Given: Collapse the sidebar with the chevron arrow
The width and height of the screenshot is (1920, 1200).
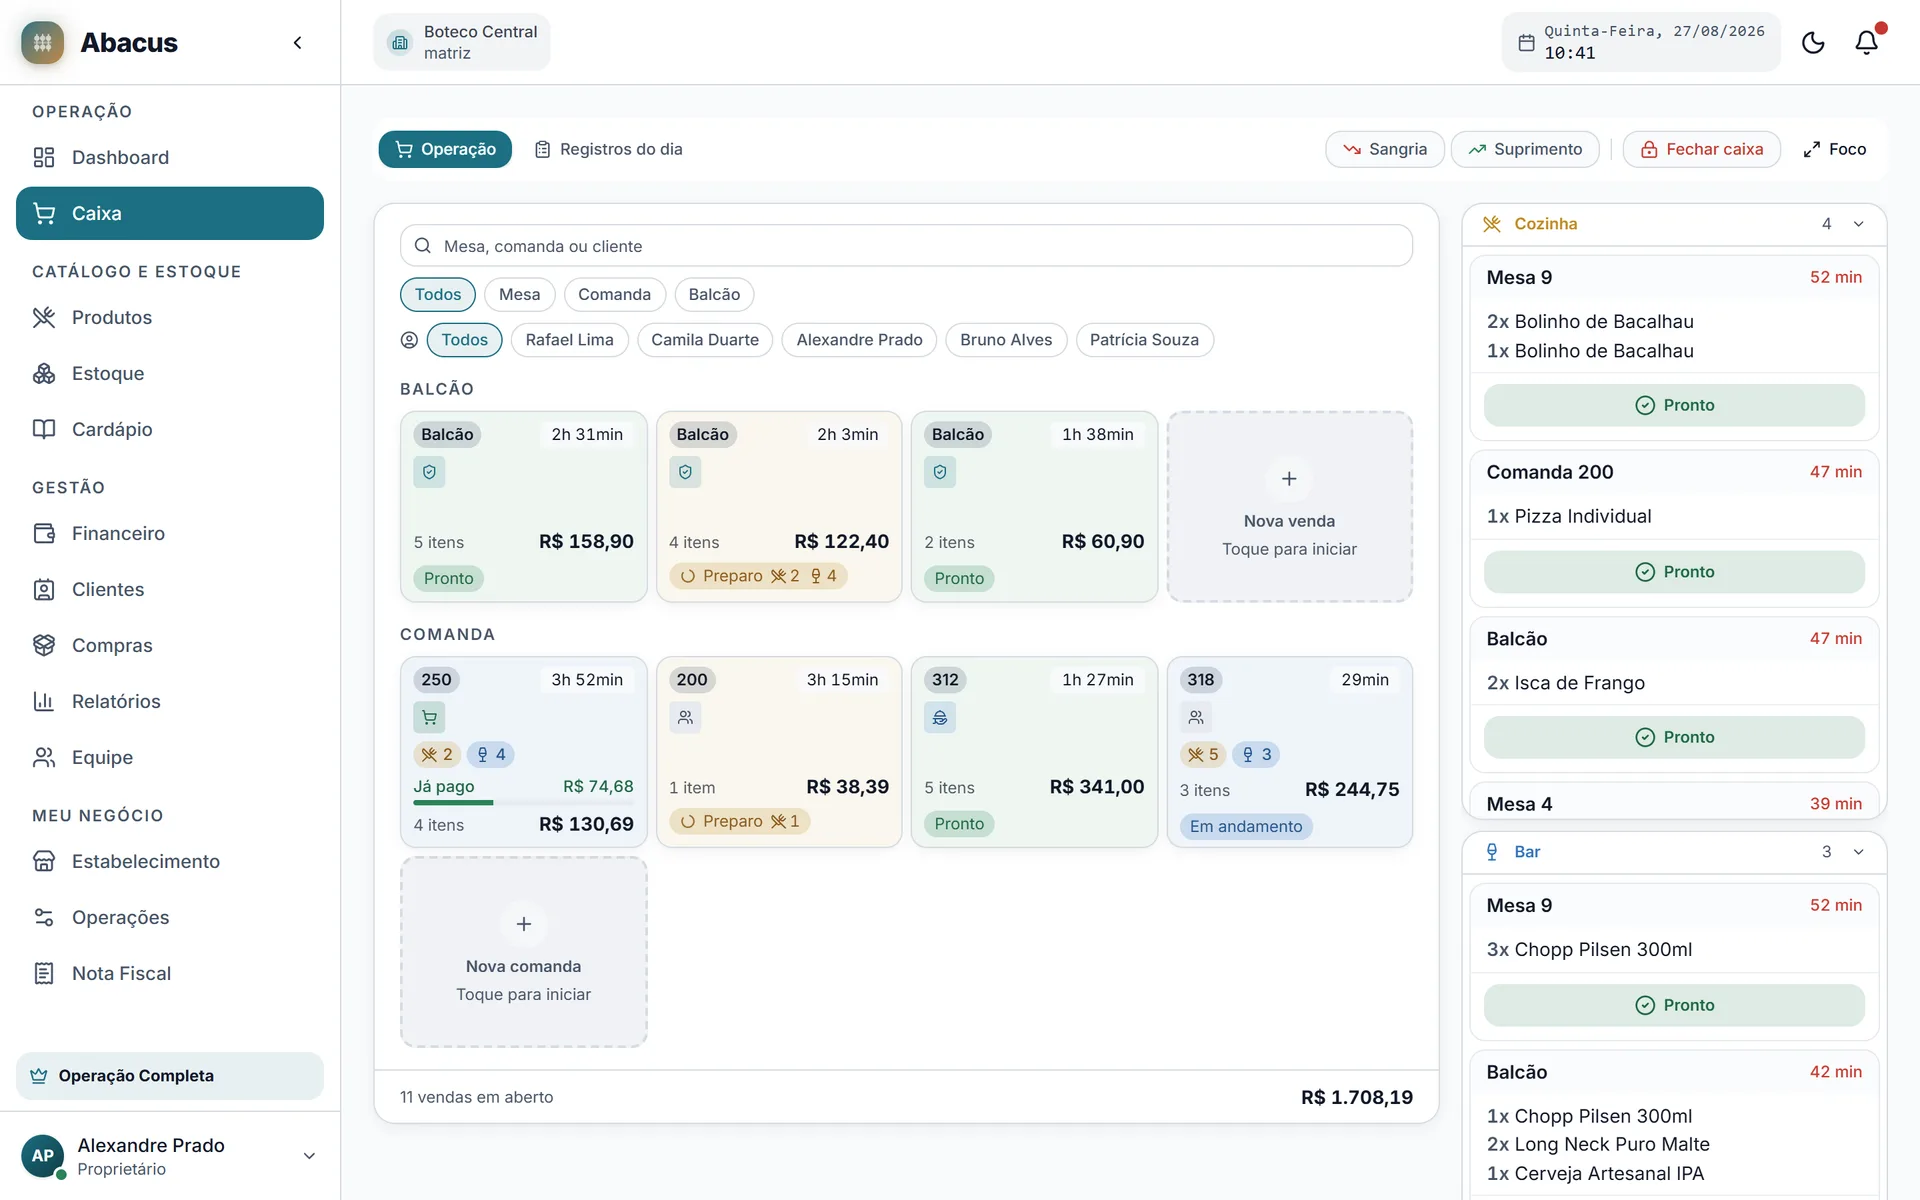Looking at the screenshot, I should (297, 42).
